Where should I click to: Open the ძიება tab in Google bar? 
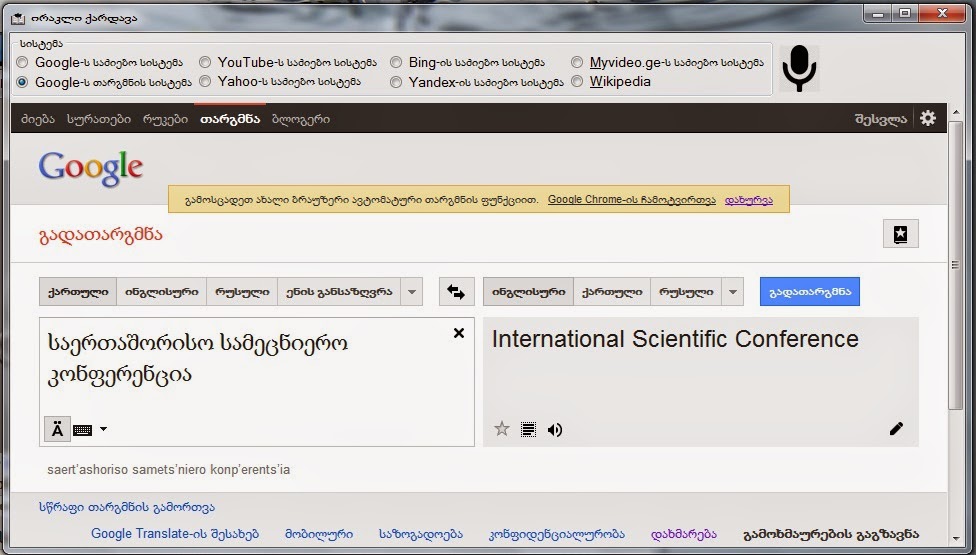(x=38, y=119)
